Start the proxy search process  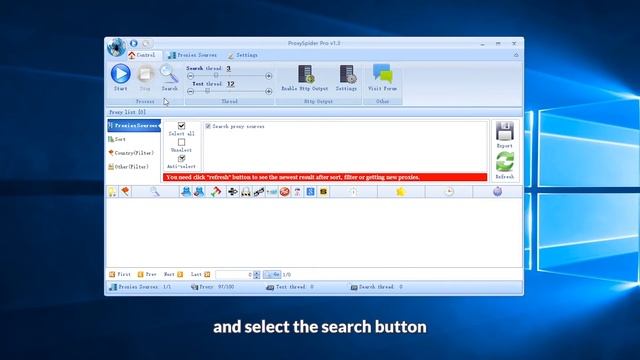coord(121,78)
